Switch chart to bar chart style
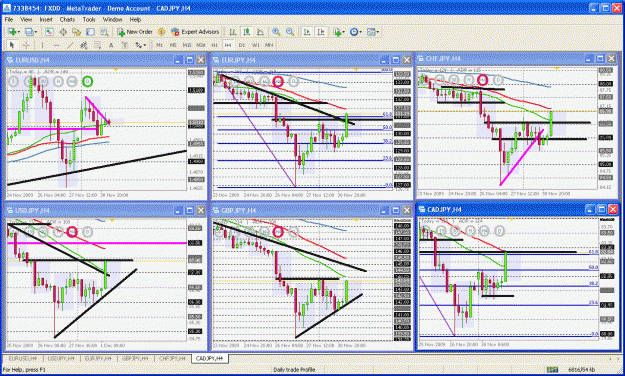 click(x=233, y=32)
